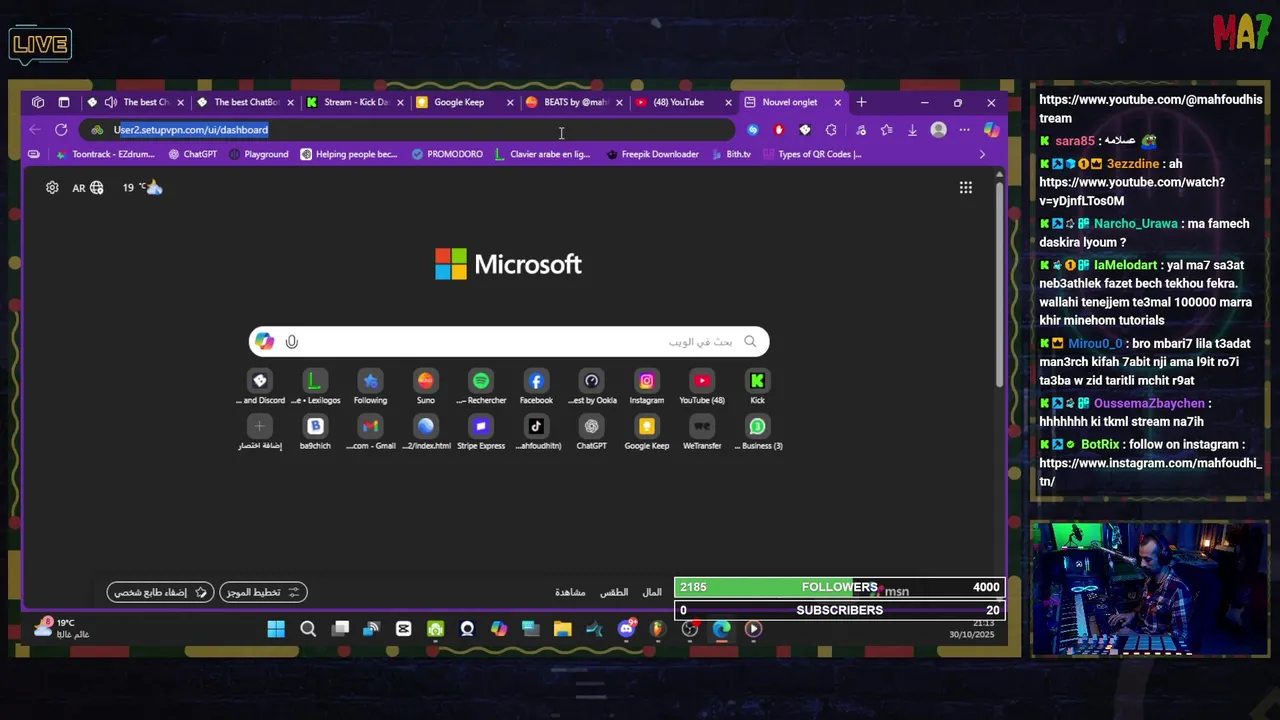The image size is (1280, 720).
Task: Open the WeTransfer shortcut tile
Action: coord(702,432)
